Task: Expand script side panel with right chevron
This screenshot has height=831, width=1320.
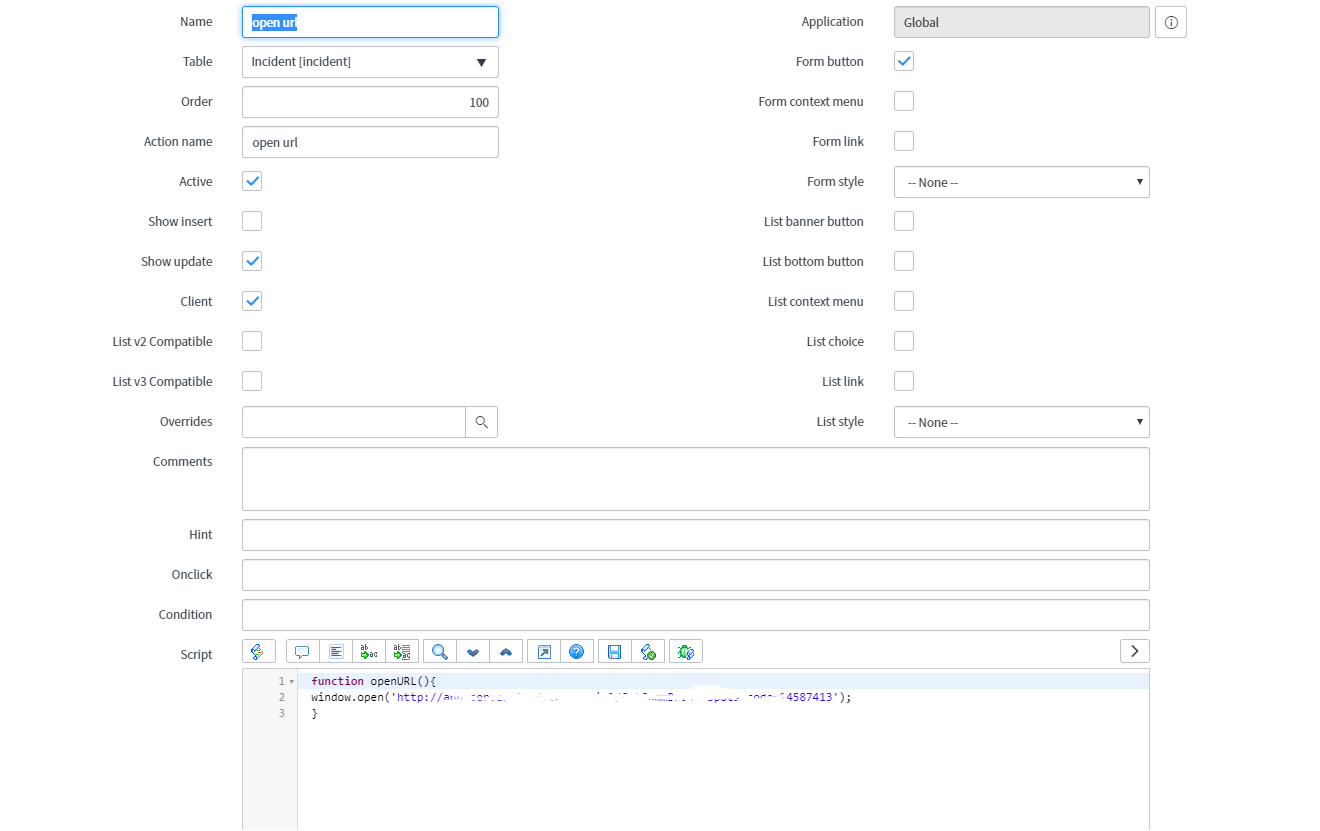Action: (x=1134, y=651)
